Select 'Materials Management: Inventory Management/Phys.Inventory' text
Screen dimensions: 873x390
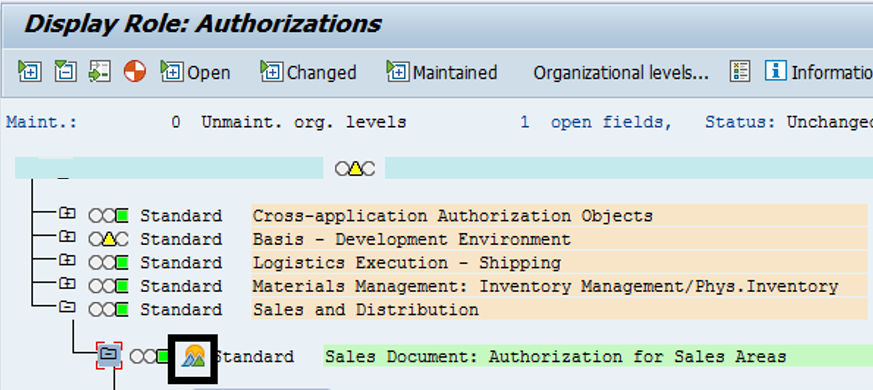tap(545, 286)
